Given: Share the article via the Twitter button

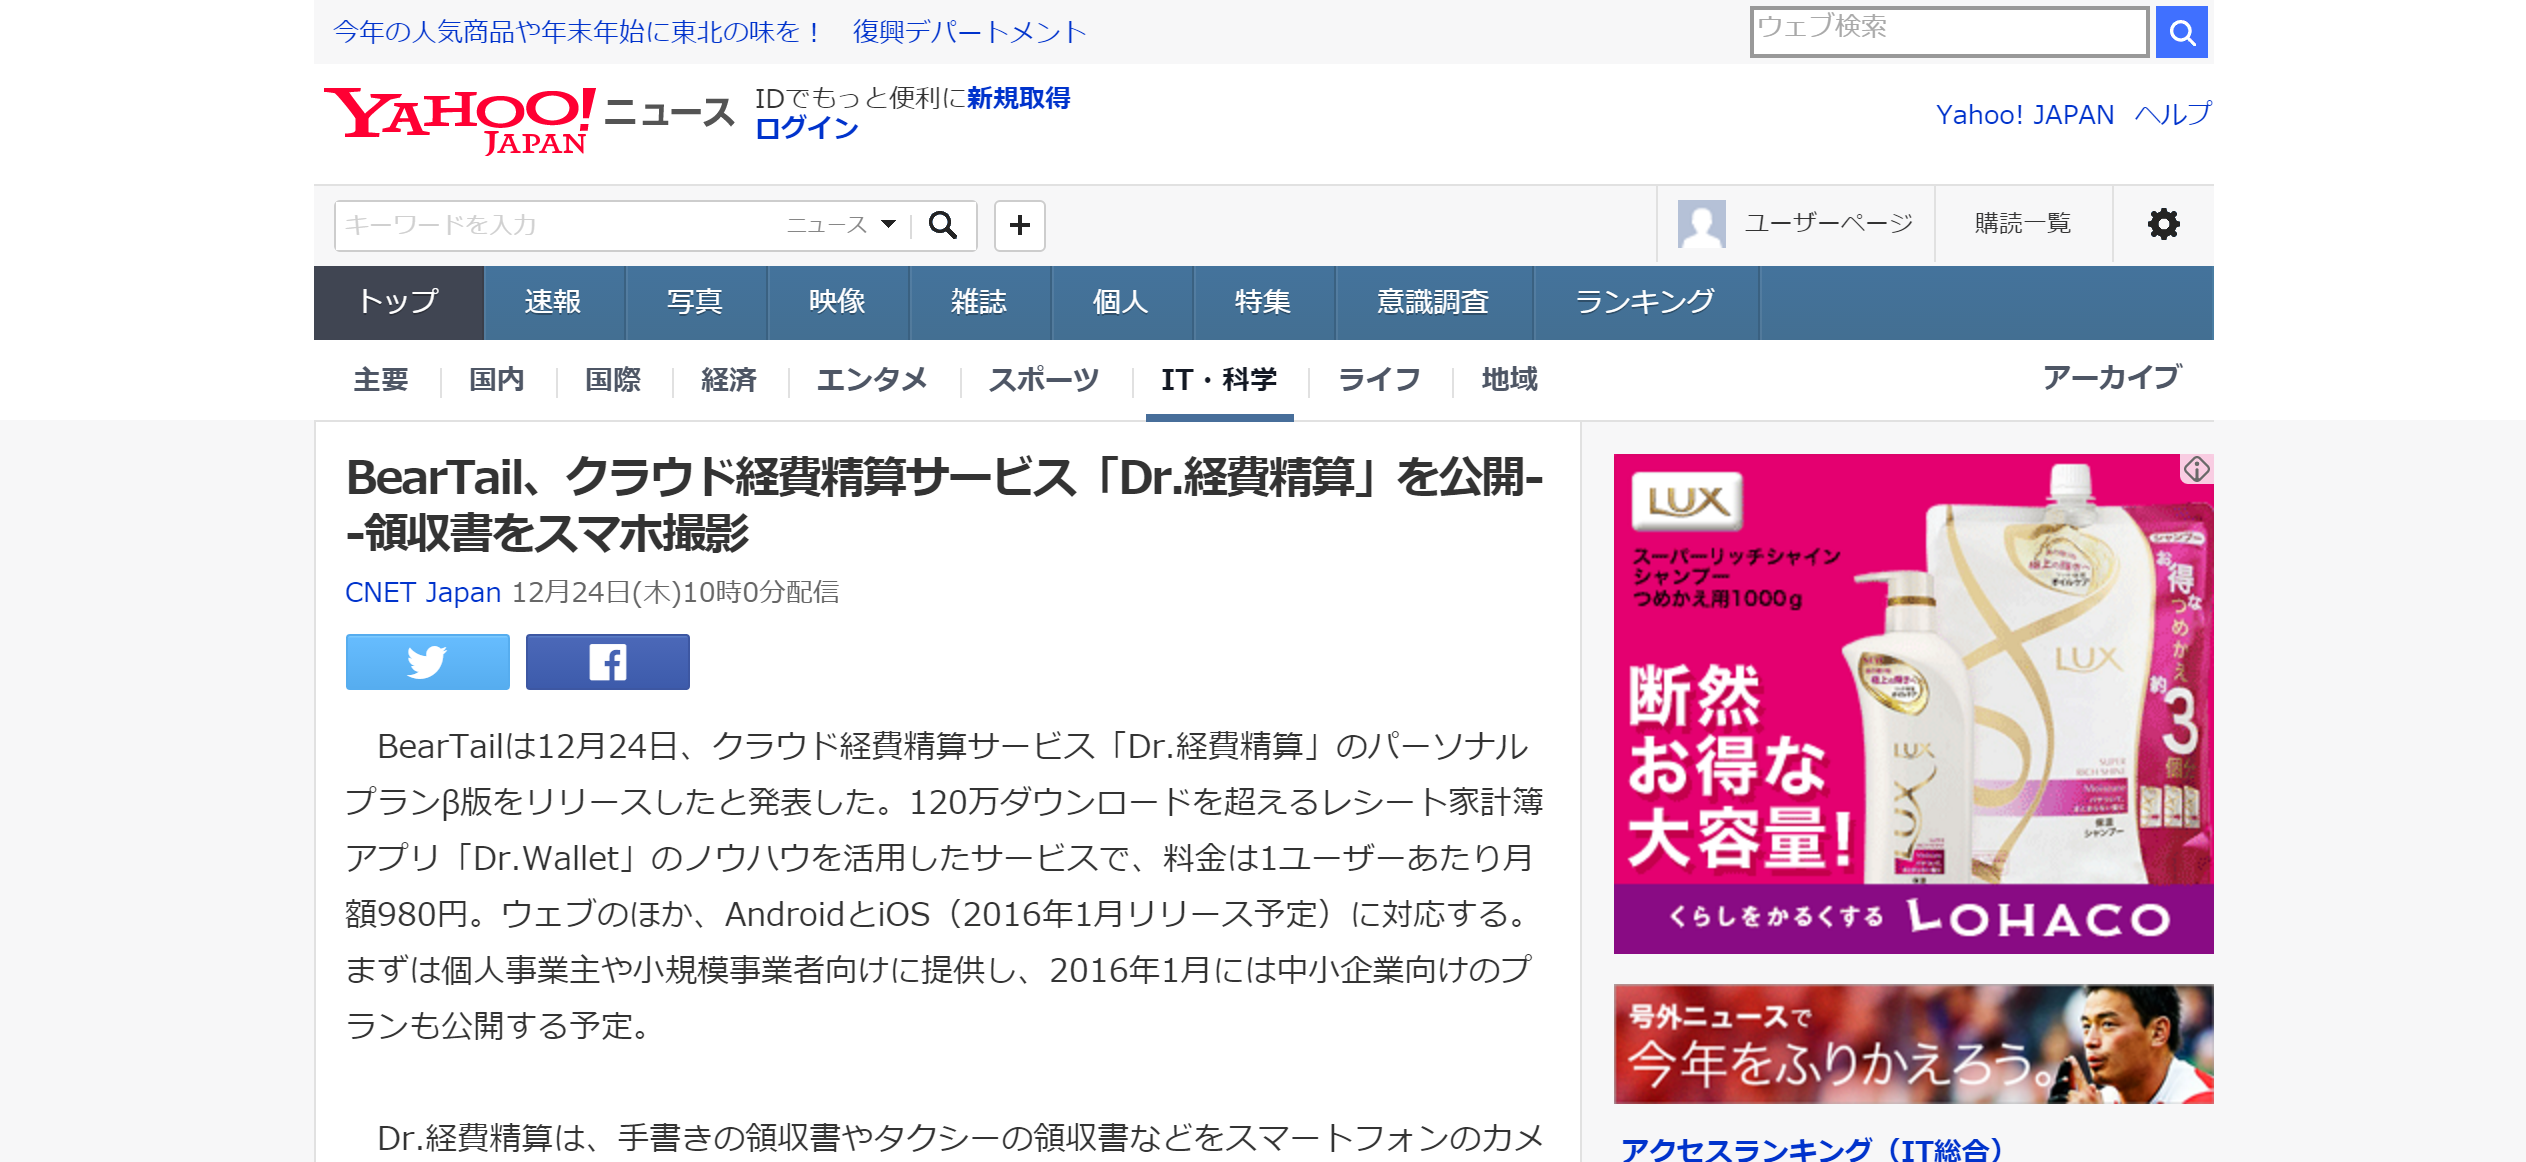Looking at the screenshot, I should pyautogui.click(x=427, y=662).
